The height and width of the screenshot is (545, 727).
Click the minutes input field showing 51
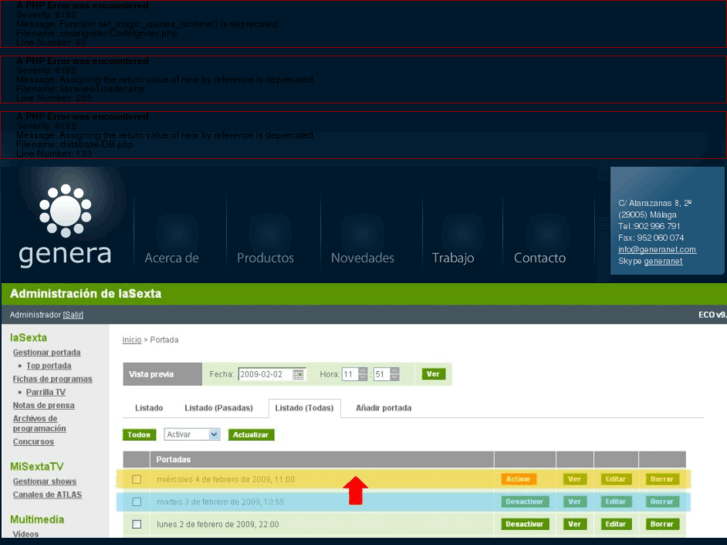pyautogui.click(x=382, y=374)
